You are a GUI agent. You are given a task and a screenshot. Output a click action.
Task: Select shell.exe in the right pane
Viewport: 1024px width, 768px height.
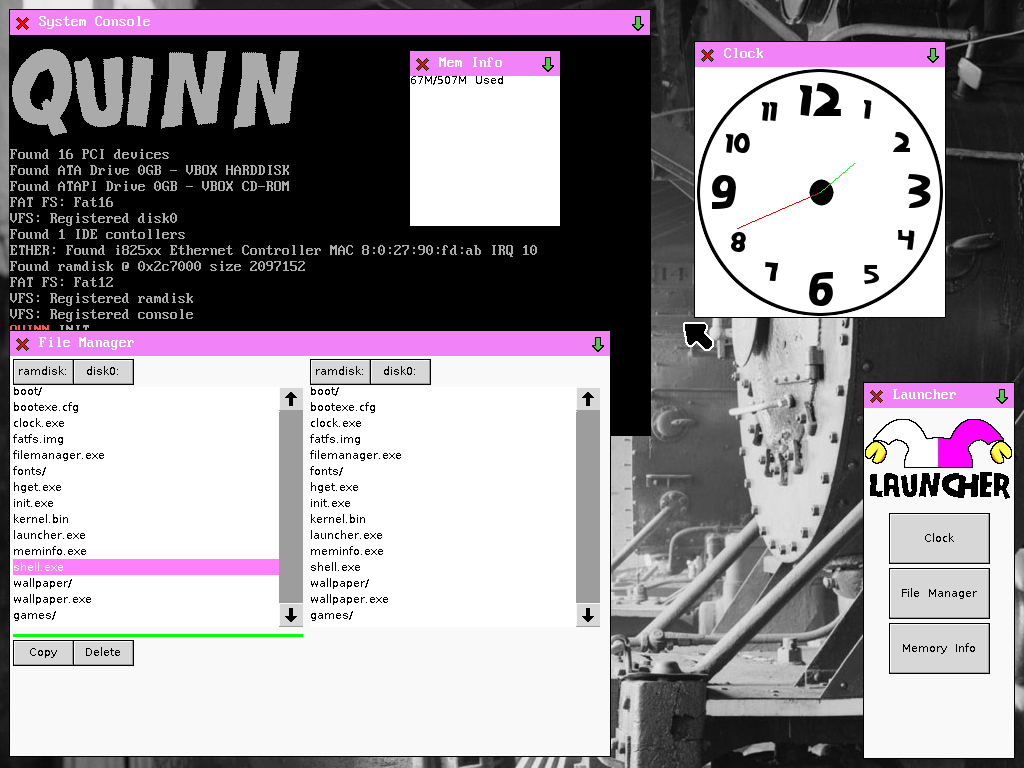point(443,568)
